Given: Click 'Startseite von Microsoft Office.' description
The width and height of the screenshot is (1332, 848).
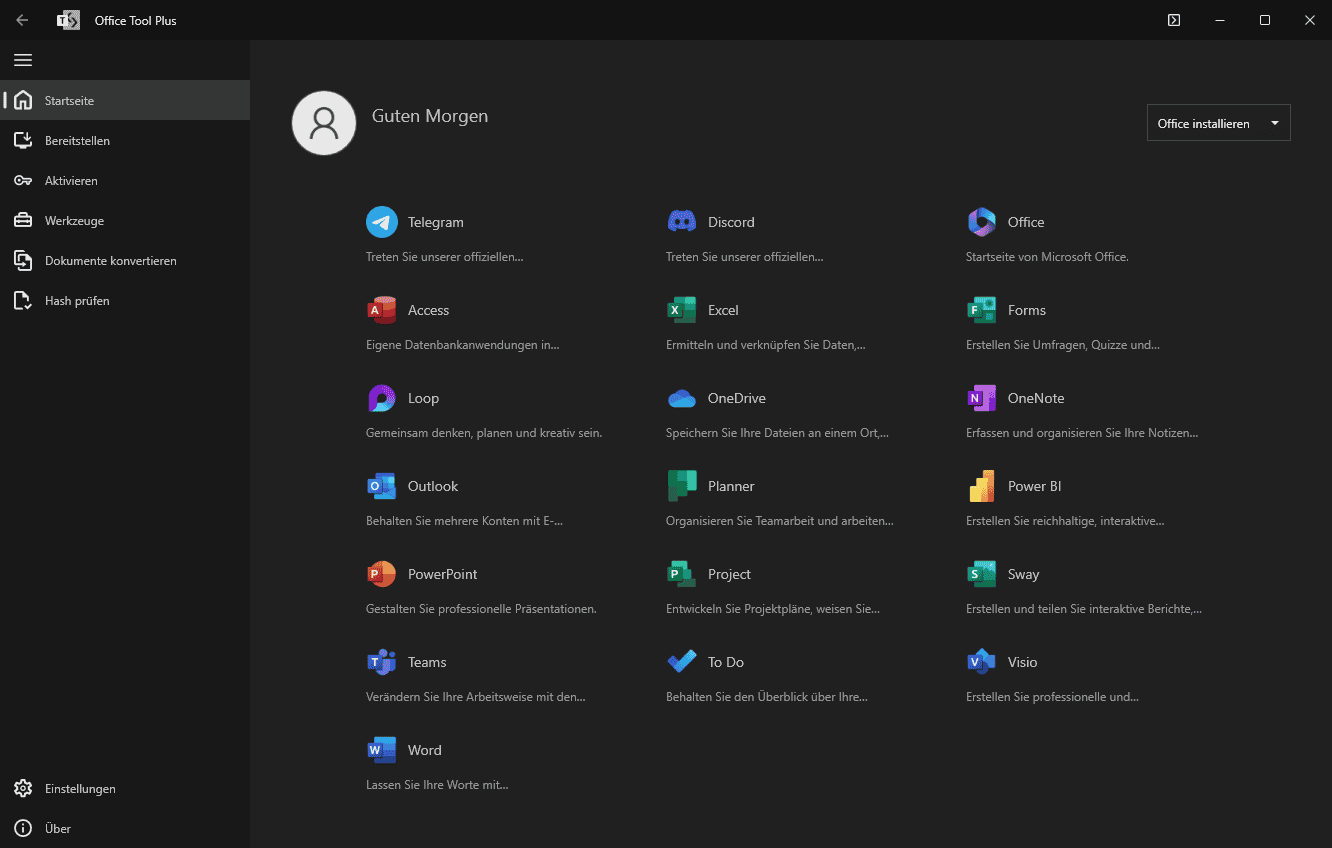Looking at the screenshot, I should pyautogui.click(x=1047, y=257).
